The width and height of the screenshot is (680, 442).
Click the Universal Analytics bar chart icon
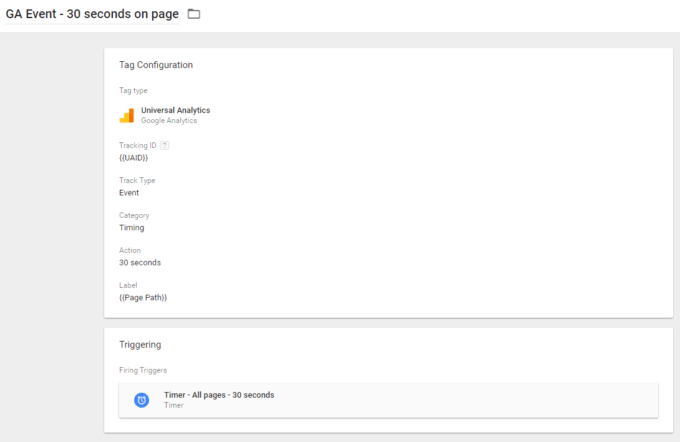tap(127, 115)
